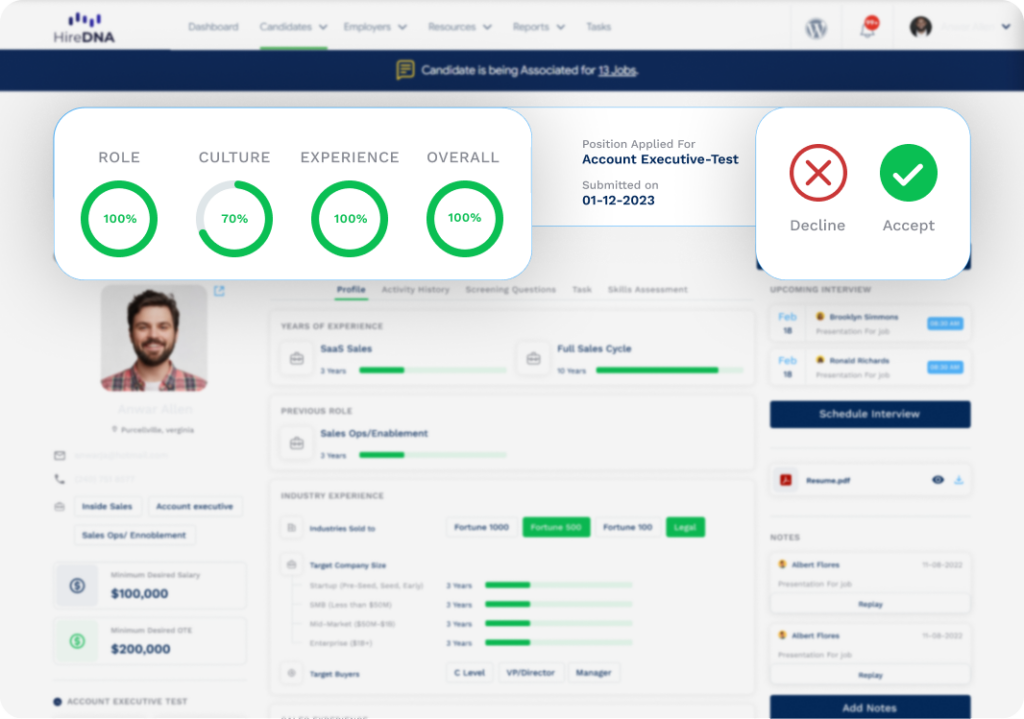The height and width of the screenshot is (719, 1024).
Task: Open the Tasks menu item
Action: coord(598,27)
